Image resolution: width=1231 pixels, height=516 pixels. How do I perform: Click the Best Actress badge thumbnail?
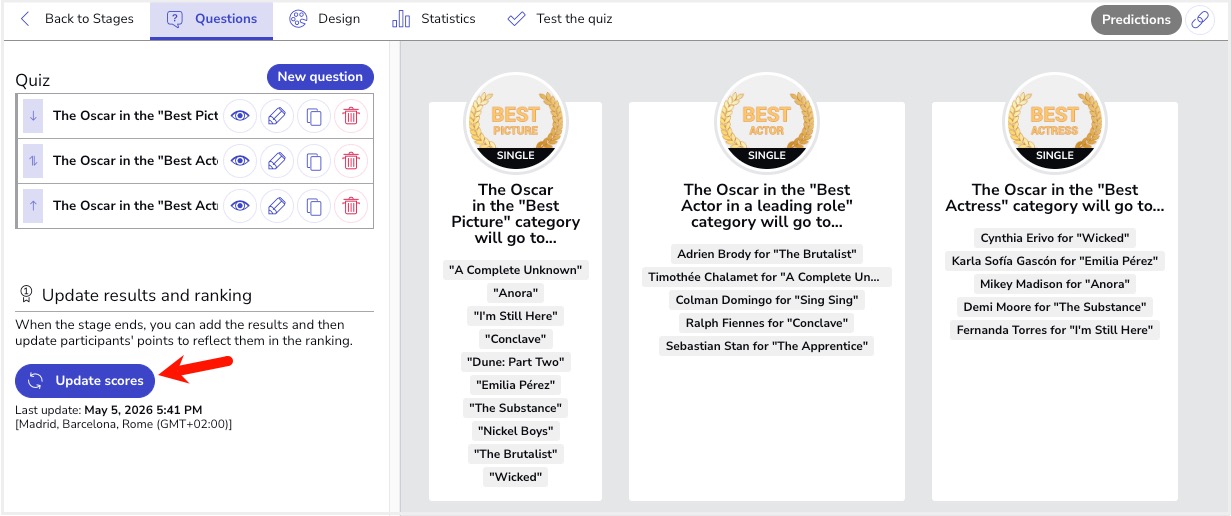tap(1055, 123)
